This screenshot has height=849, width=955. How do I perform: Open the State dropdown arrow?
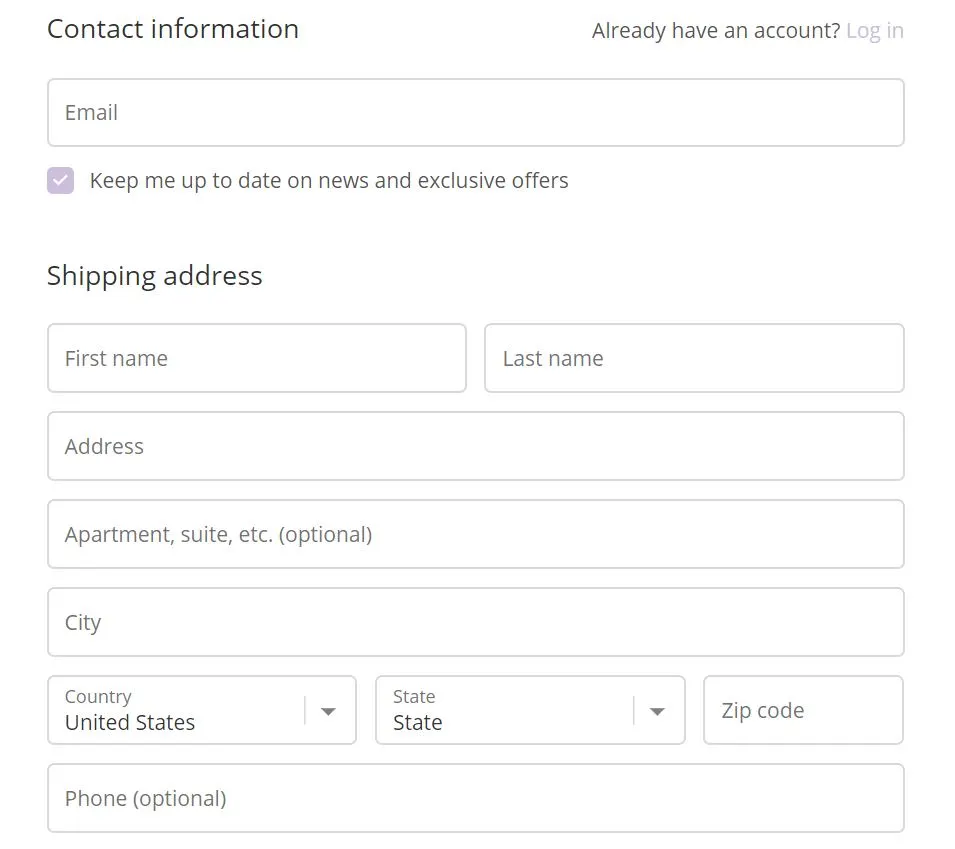pos(657,711)
